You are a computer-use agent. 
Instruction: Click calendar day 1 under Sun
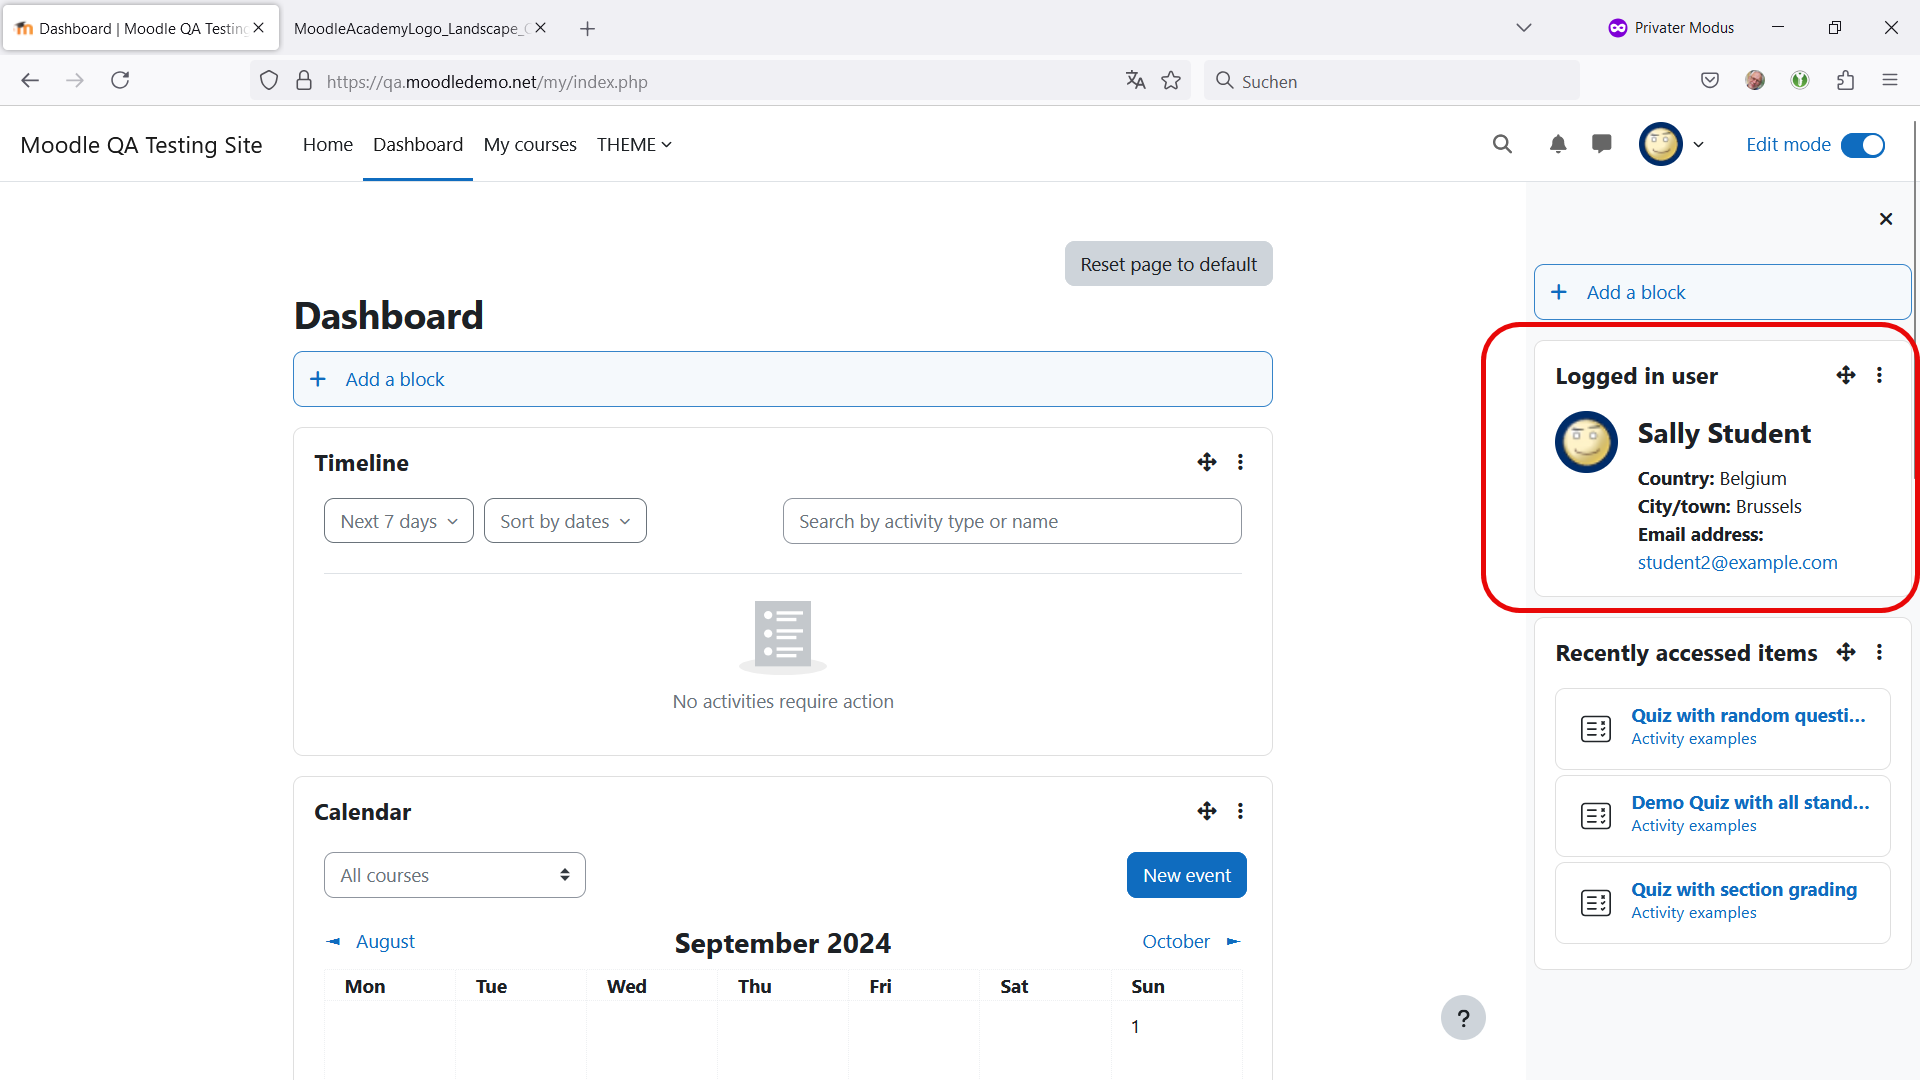point(1135,1026)
